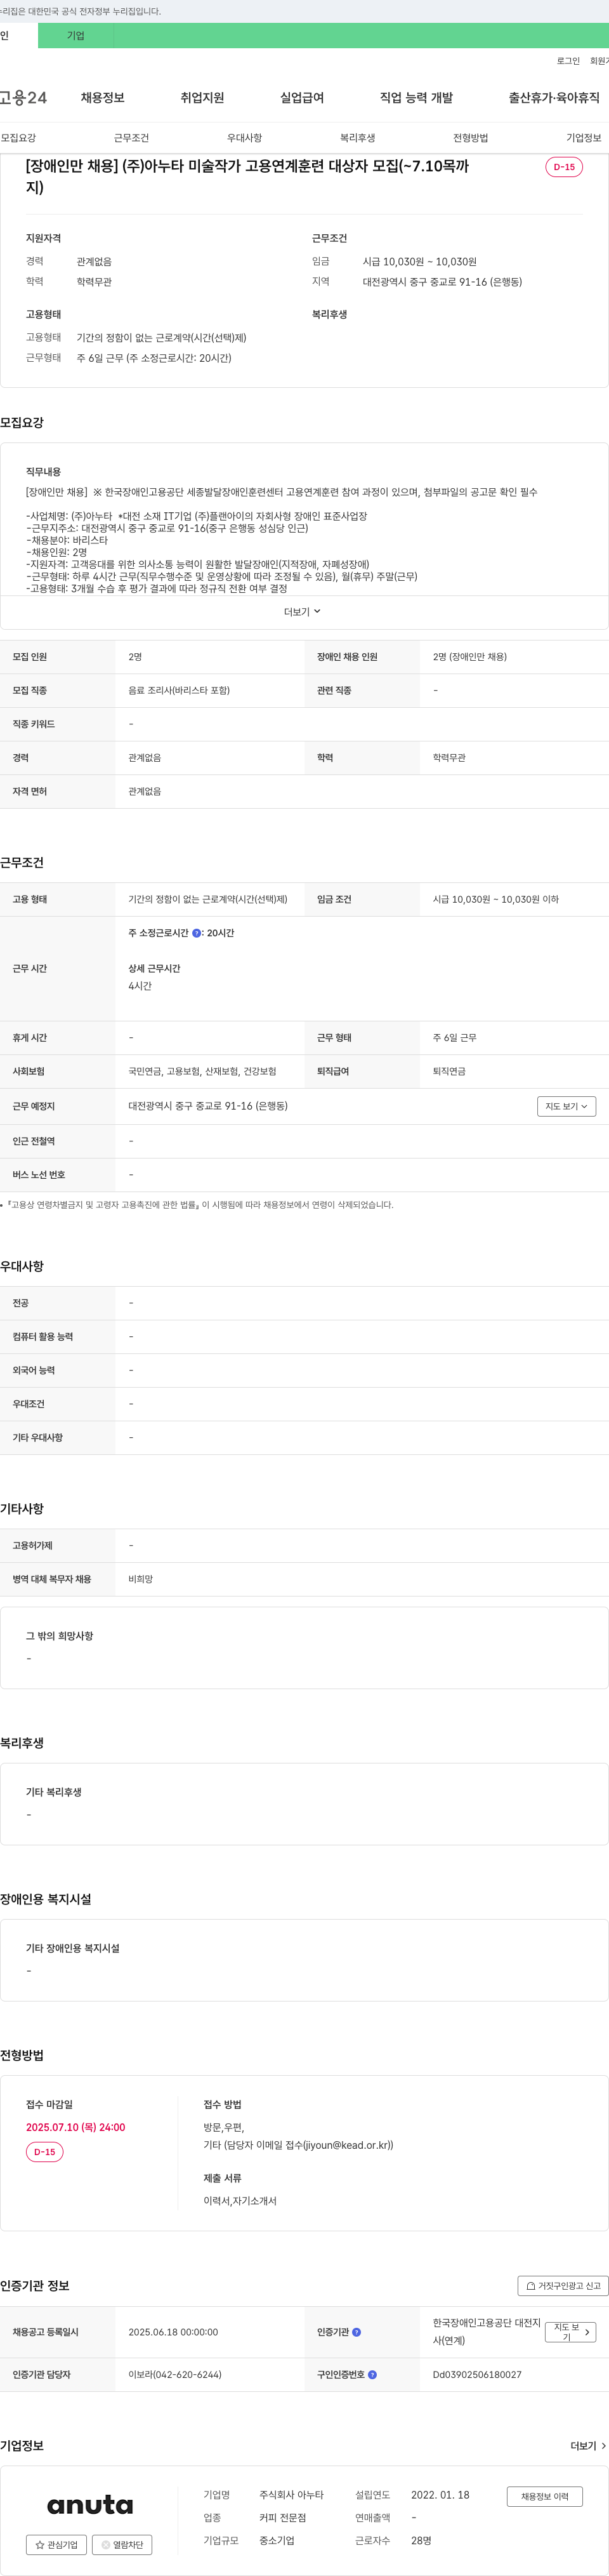Select industry value 커피 전문점

pos(282,2518)
